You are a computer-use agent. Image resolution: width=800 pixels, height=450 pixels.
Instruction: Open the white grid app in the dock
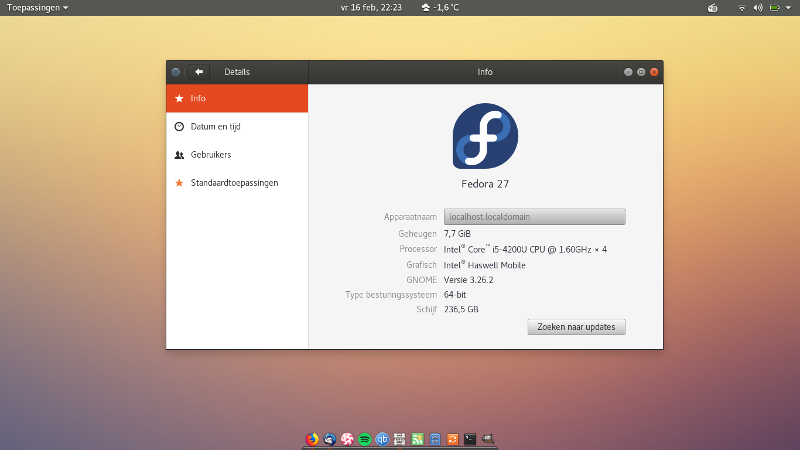pos(399,439)
